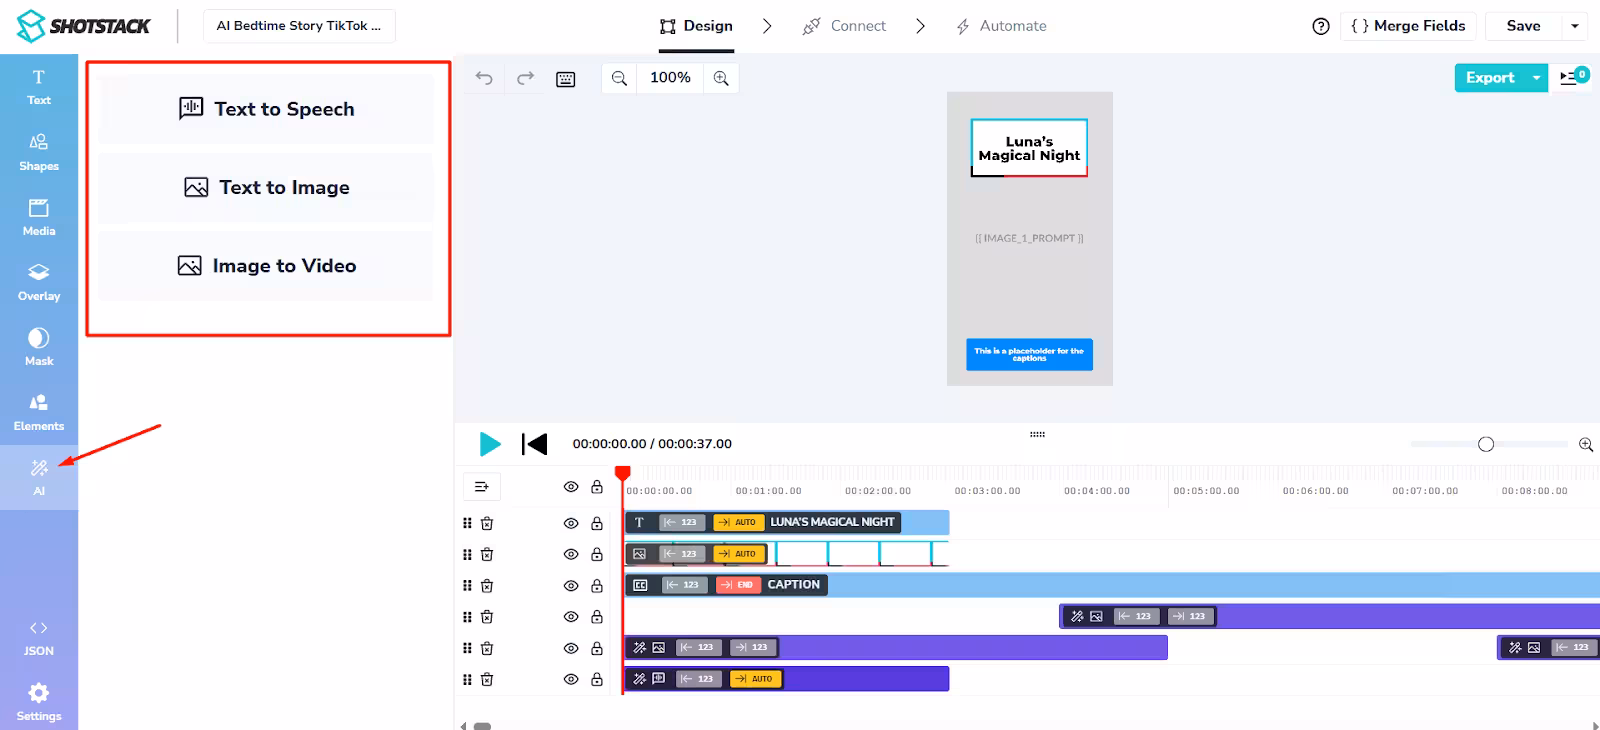Open Merge Fields
Viewport: 1600px width, 730px height.
click(1408, 26)
